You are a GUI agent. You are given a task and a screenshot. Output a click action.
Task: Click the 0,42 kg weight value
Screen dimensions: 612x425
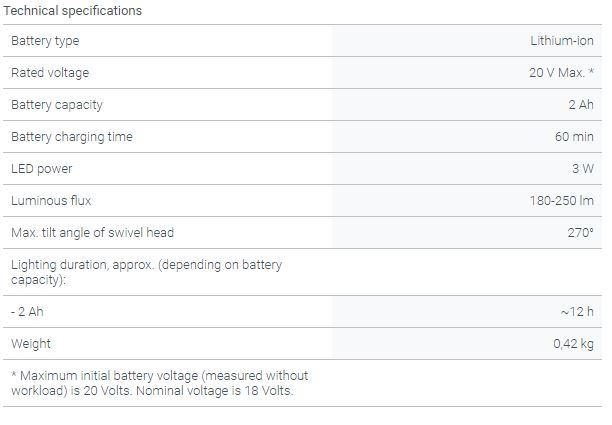[x=573, y=344]
